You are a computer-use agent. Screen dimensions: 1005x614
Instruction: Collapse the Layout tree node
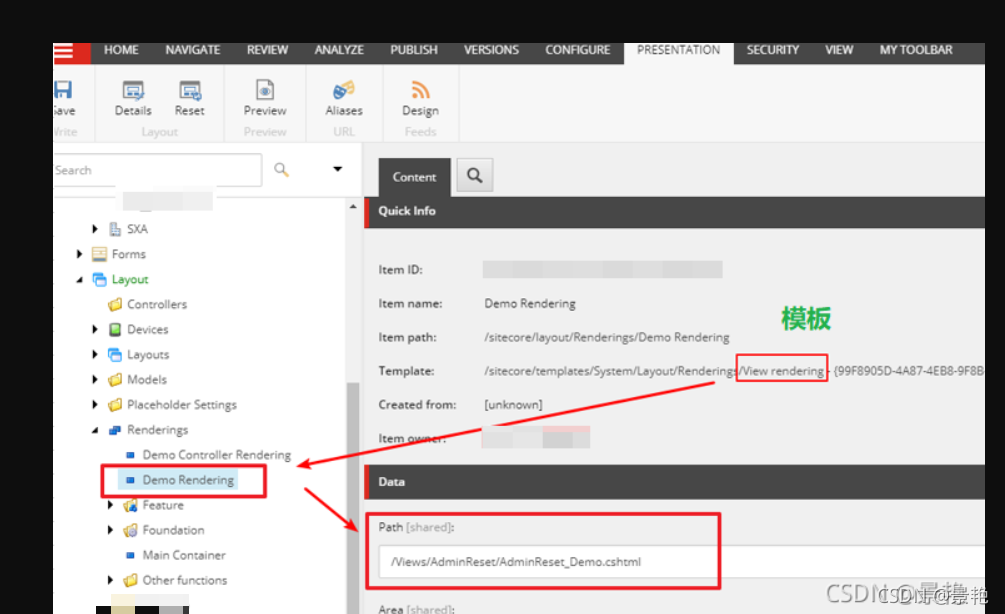[79, 279]
